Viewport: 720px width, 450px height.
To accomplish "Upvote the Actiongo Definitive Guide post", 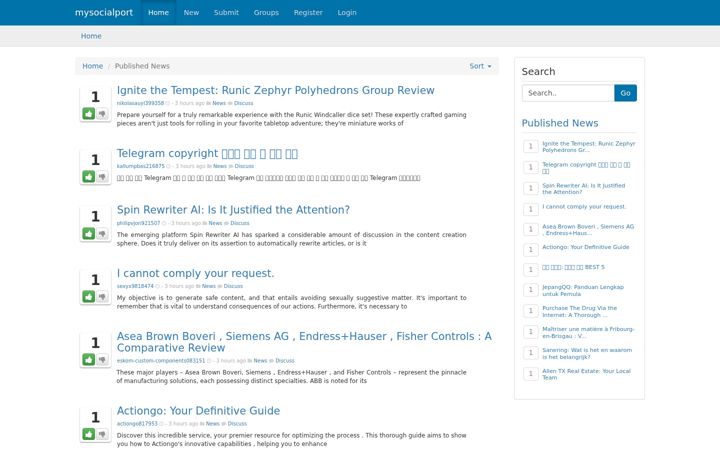I will (89, 434).
